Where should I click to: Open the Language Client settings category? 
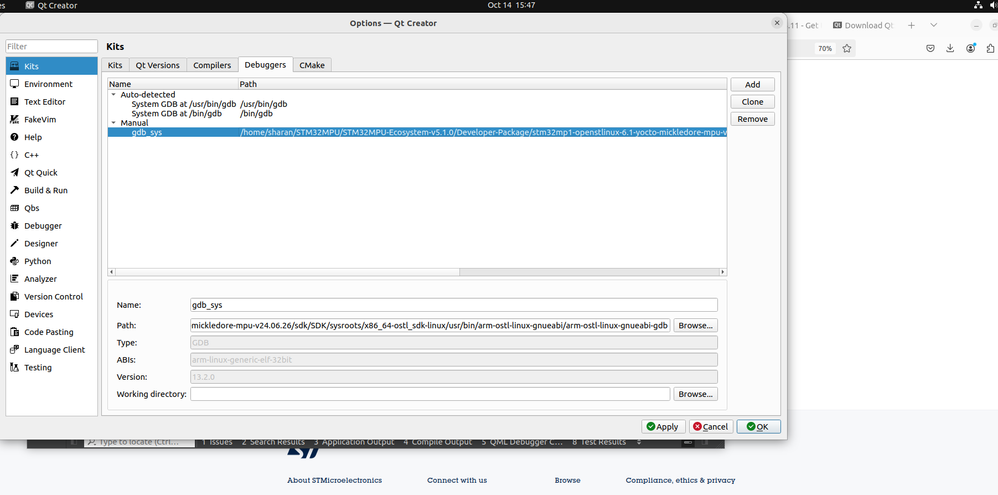tap(52, 350)
